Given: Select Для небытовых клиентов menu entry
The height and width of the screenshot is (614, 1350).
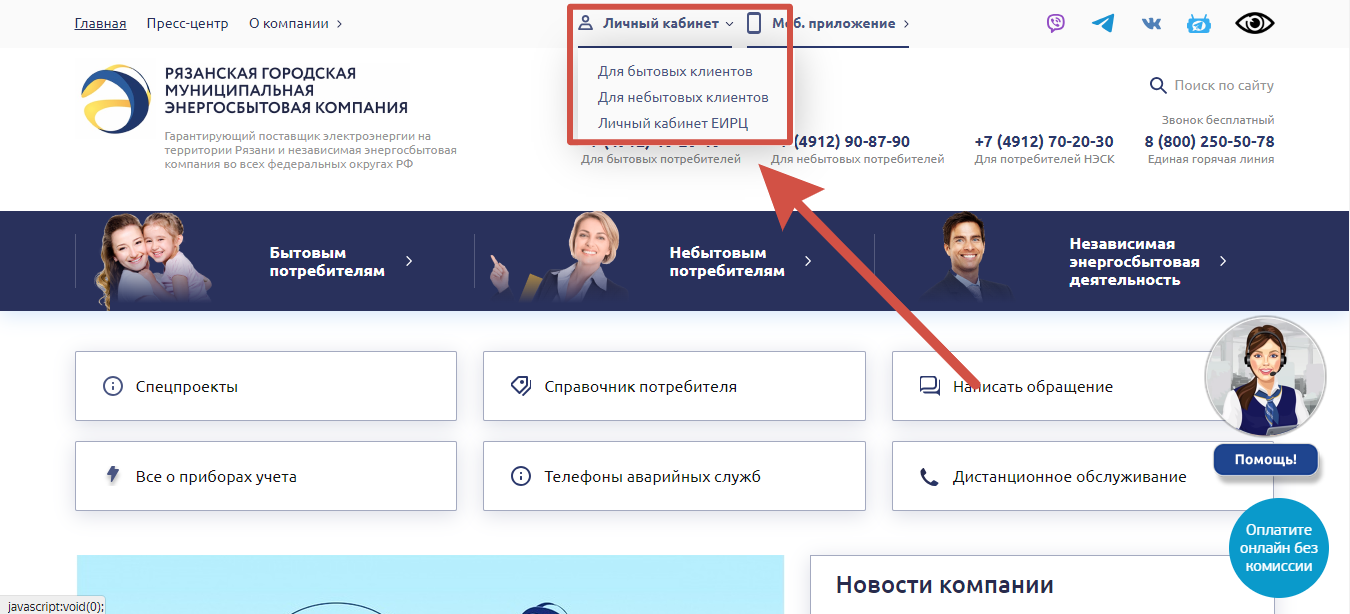Looking at the screenshot, I should coord(683,97).
